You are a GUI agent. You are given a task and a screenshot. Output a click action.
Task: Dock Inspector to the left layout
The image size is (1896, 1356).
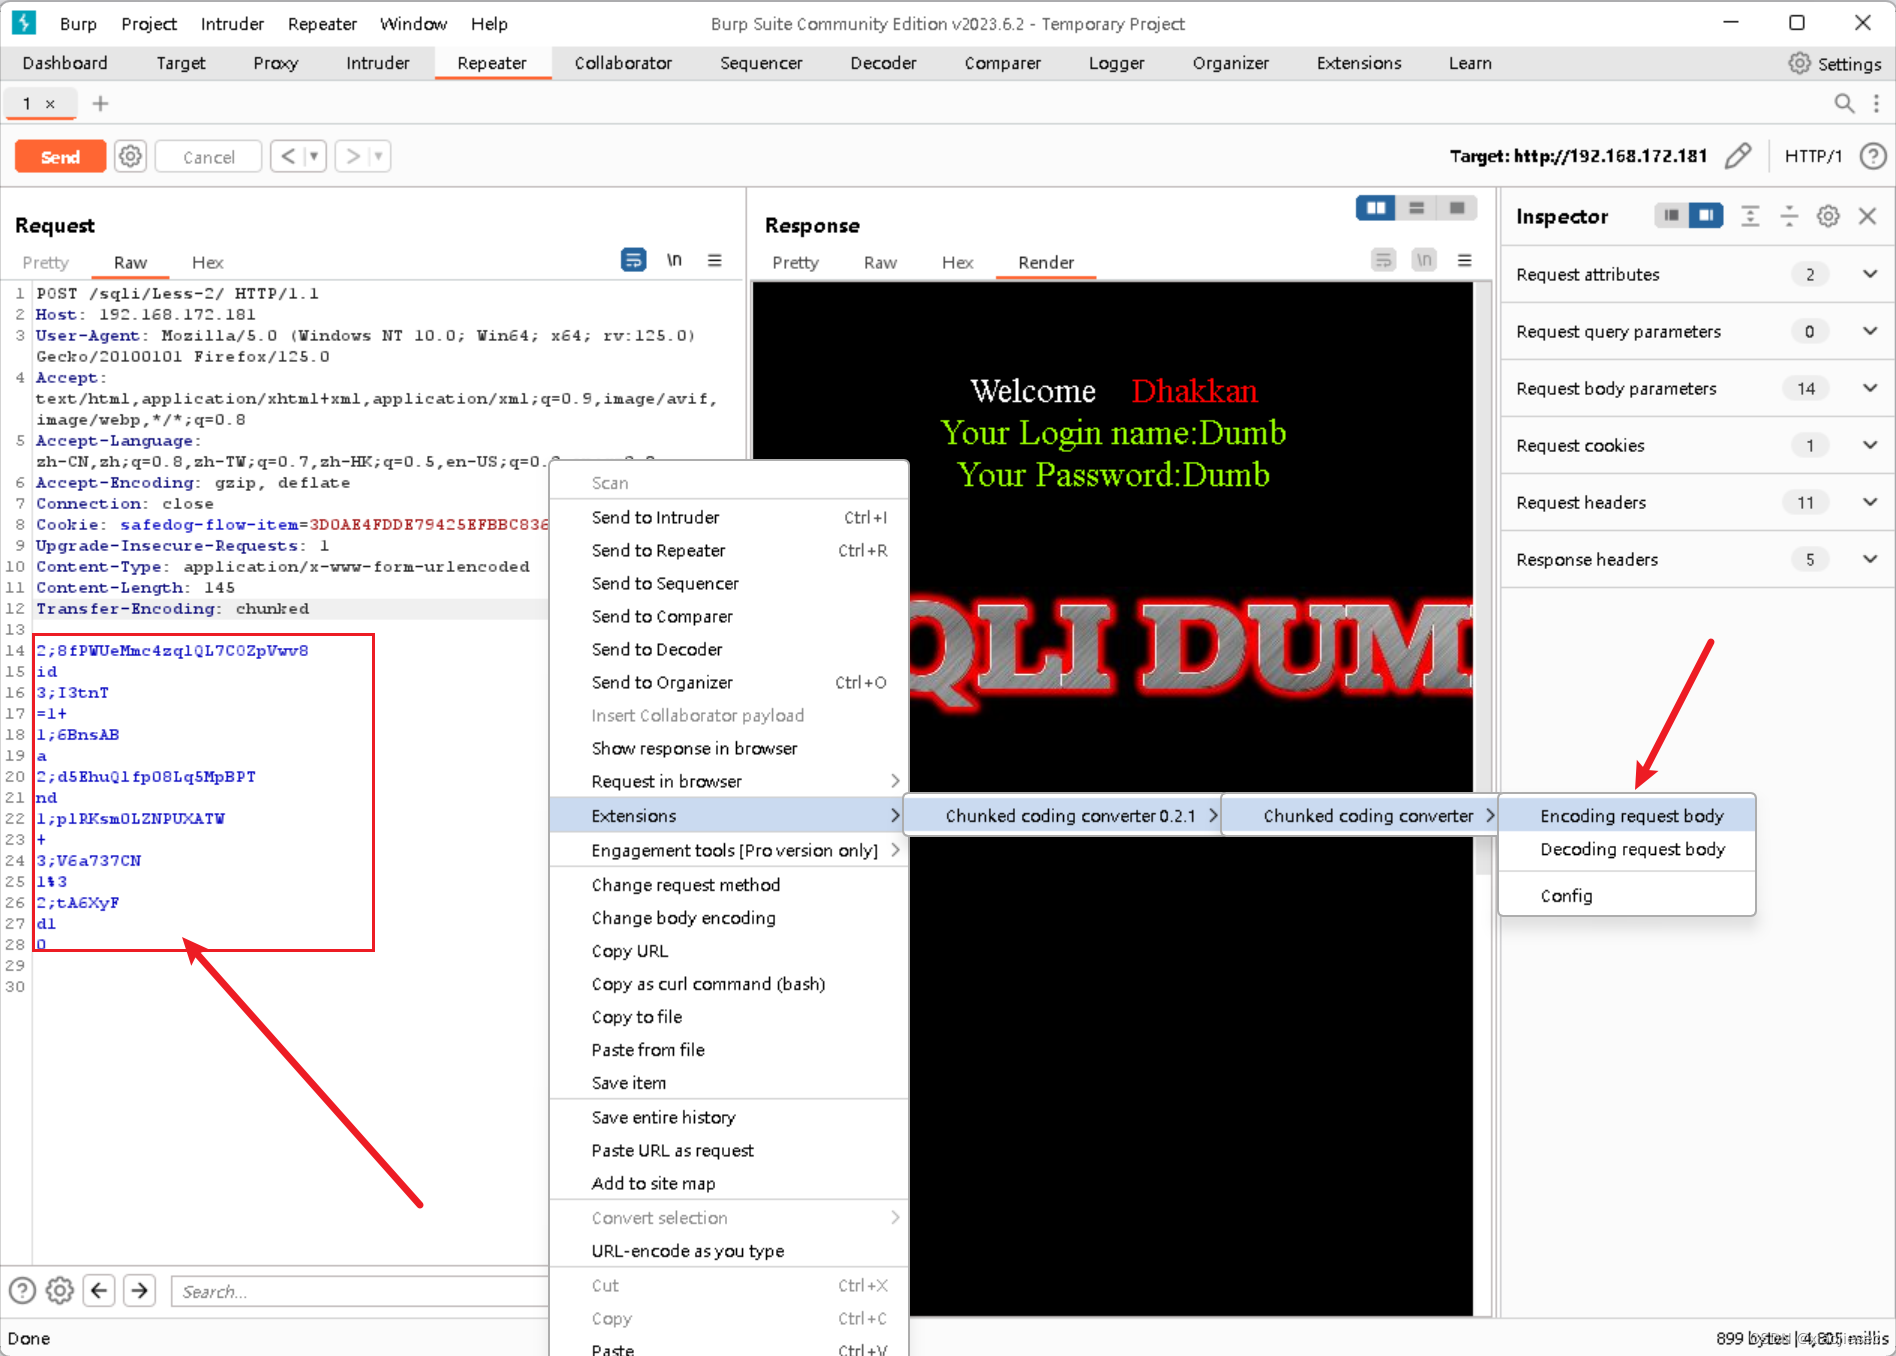pyautogui.click(x=1671, y=215)
